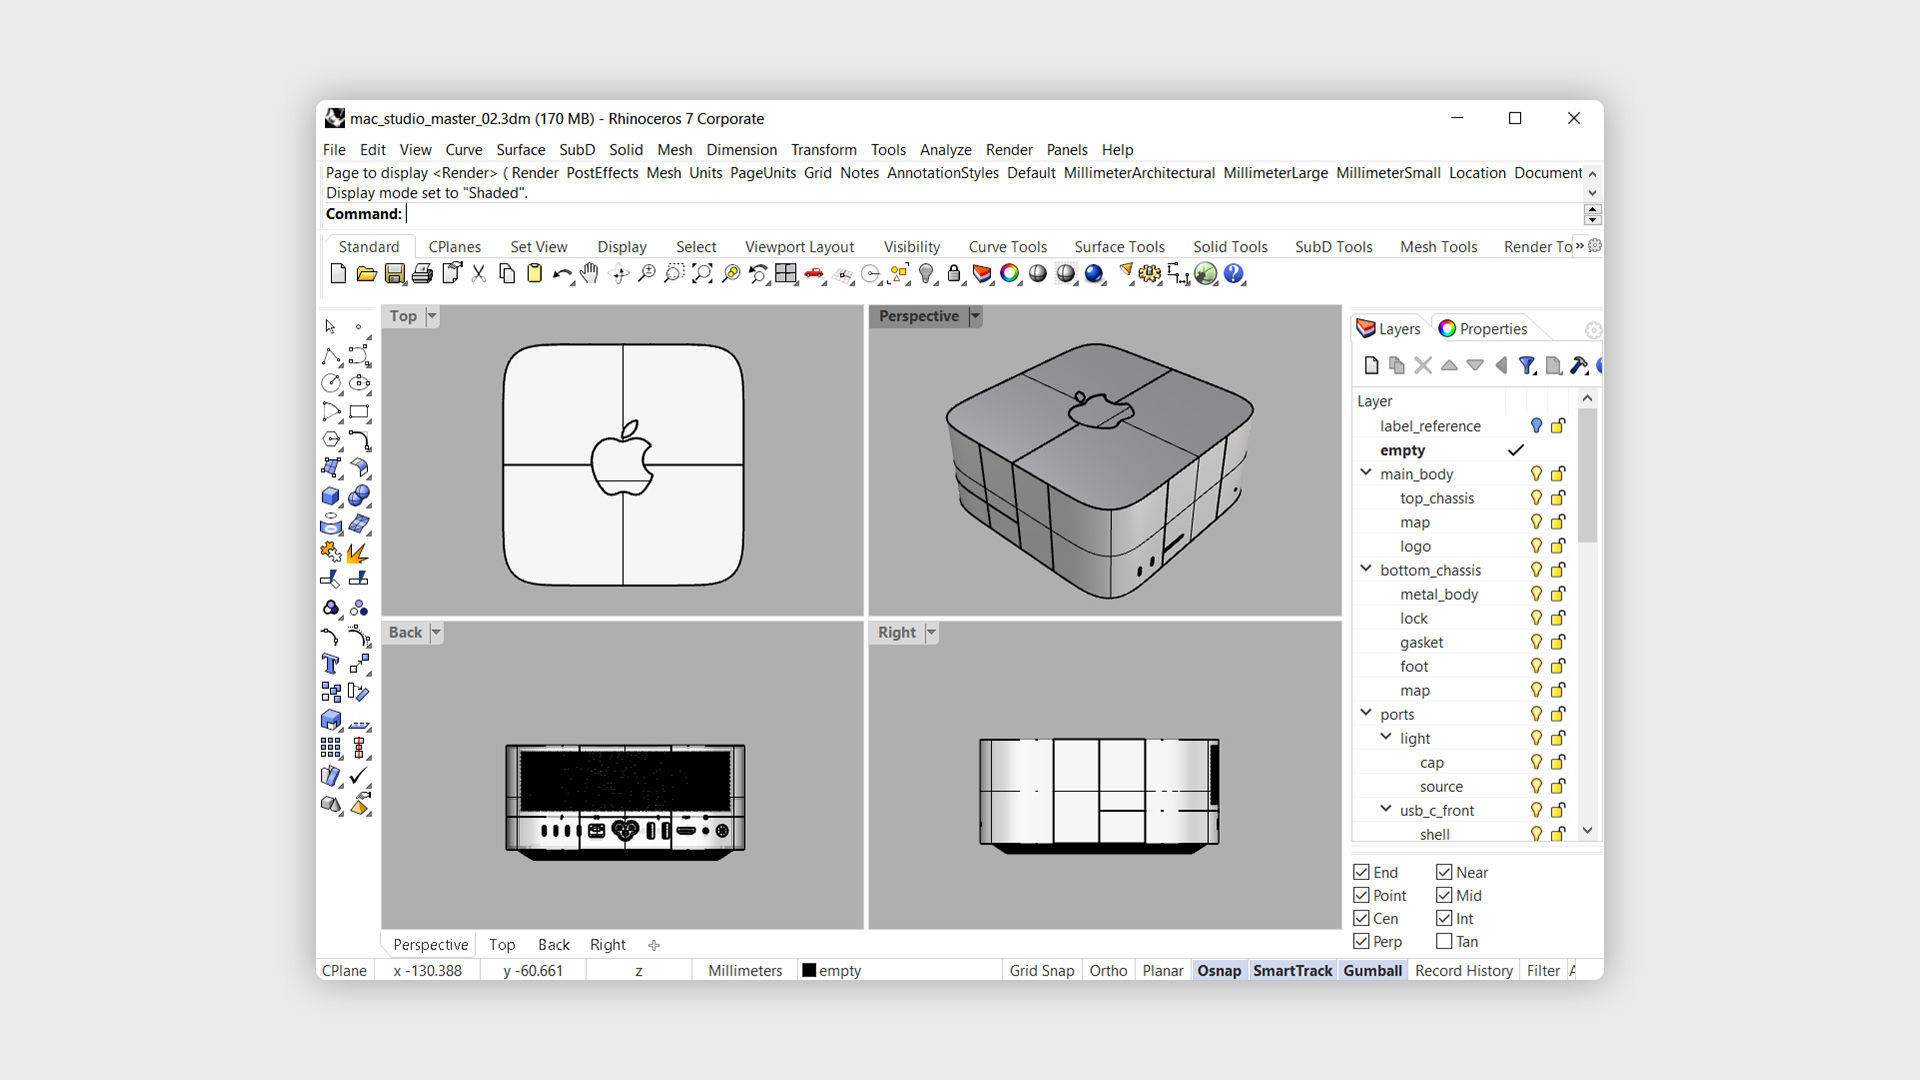Click the Zoom Window icon
This screenshot has height=1080, width=1920.
click(x=675, y=274)
